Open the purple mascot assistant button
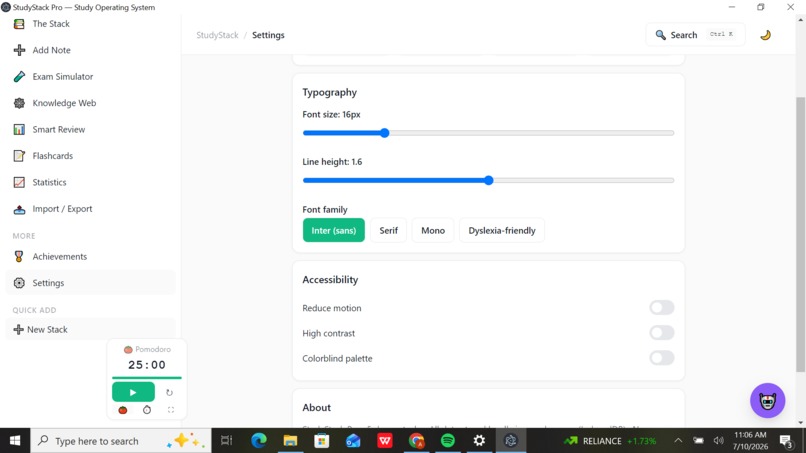Image resolution: width=806 pixels, height=453 pixels. click(767, 401)
